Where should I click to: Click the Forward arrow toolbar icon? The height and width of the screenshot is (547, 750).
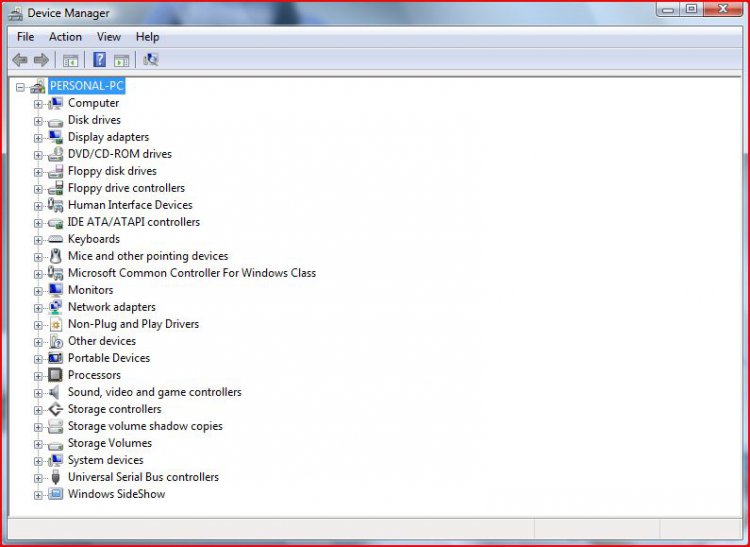pos(41,60)
